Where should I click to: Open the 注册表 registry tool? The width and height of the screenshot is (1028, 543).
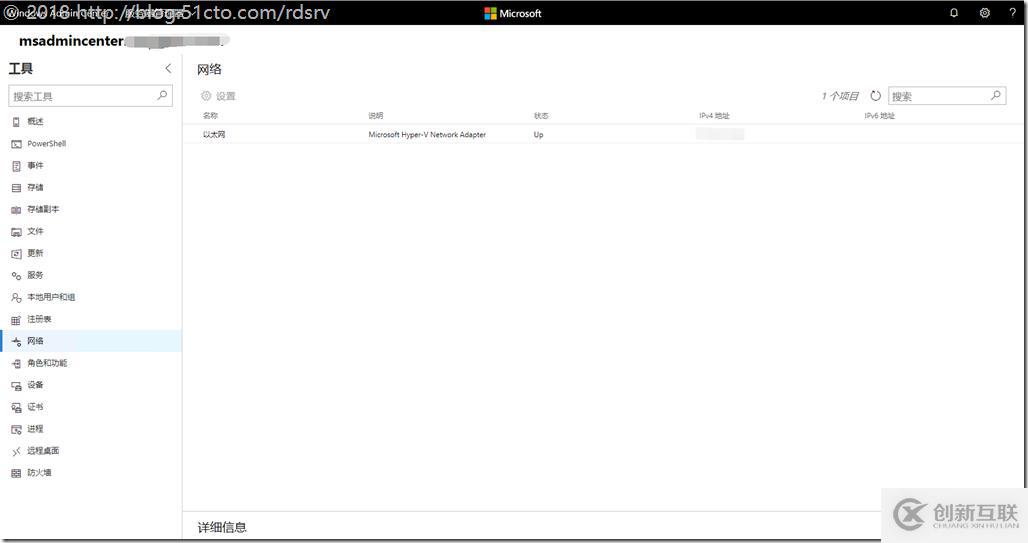tap(39, 319)
